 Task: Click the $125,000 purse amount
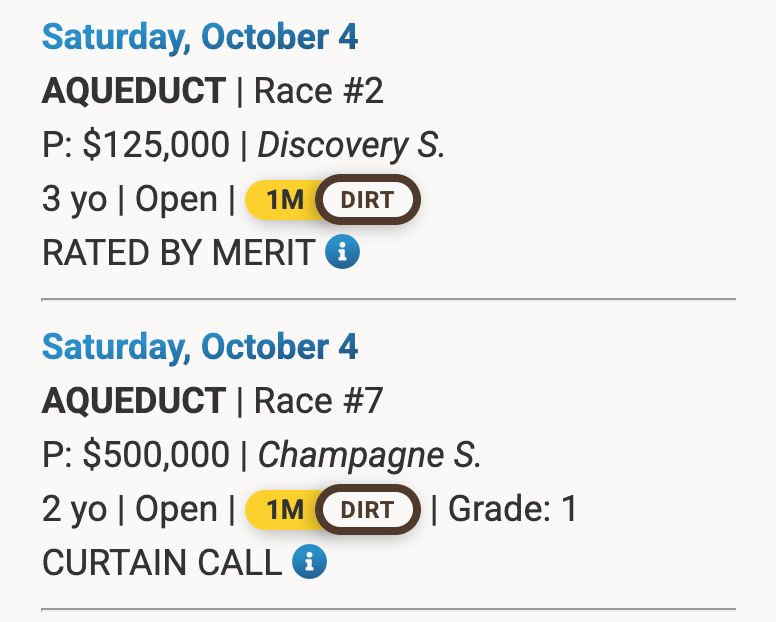click(156, 146)
